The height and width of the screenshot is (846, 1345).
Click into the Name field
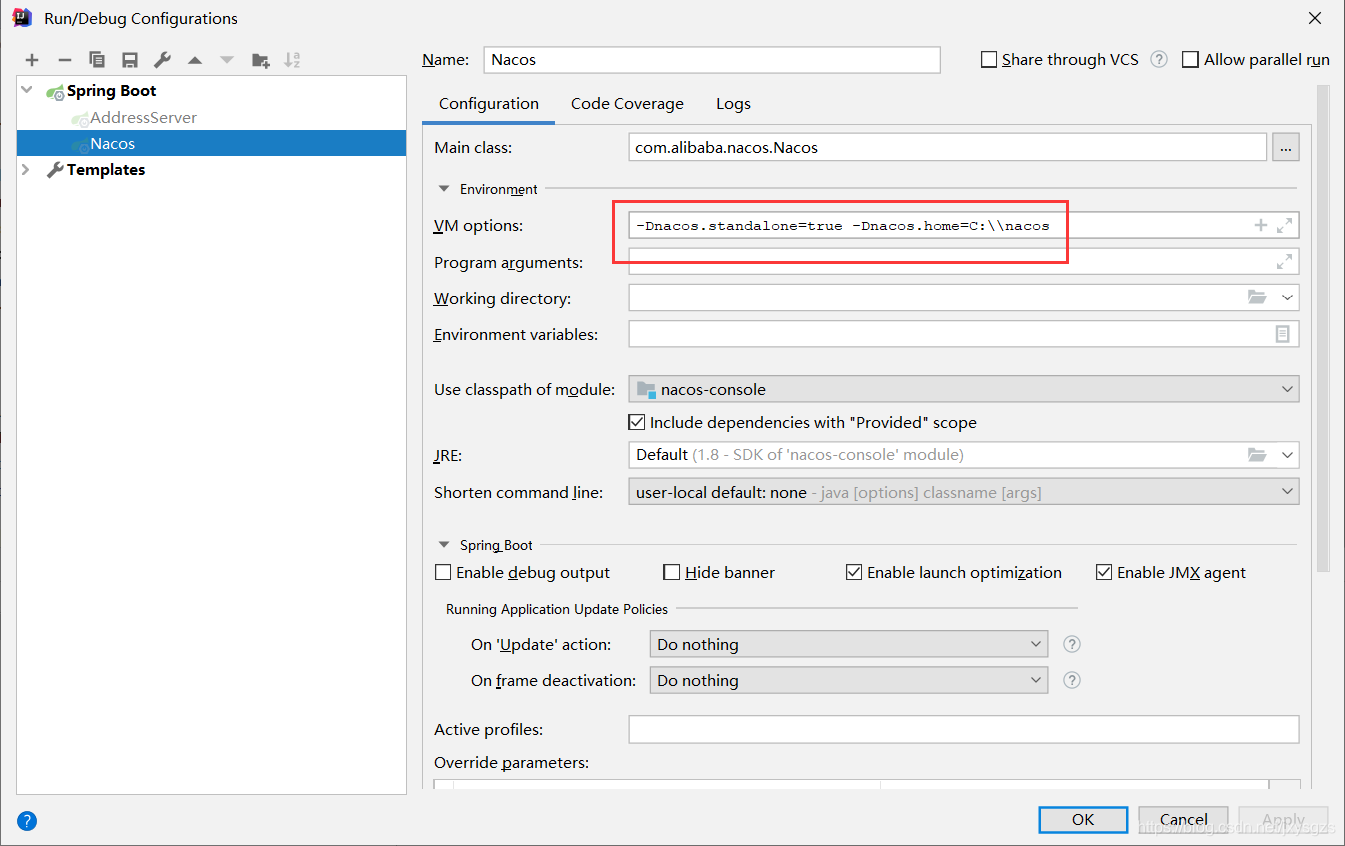coord(712,60)
